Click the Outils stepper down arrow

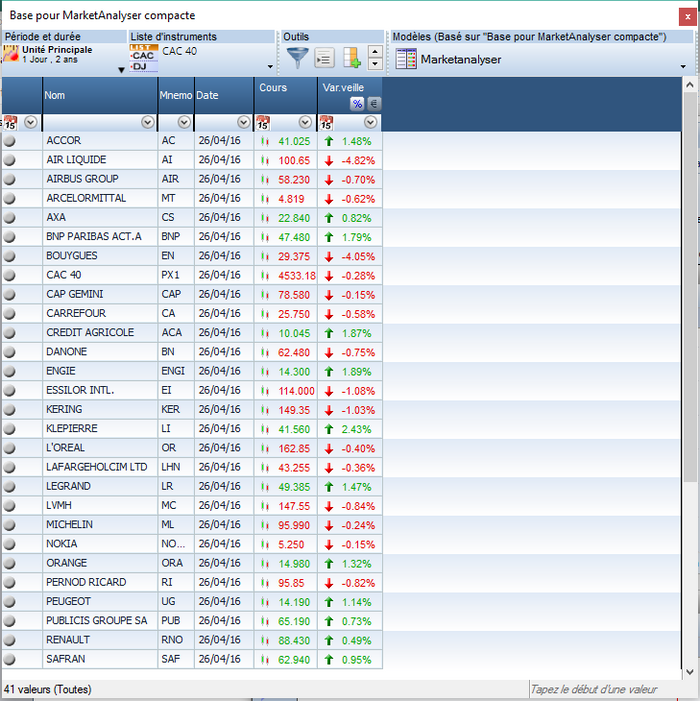(x=375, y=64)
